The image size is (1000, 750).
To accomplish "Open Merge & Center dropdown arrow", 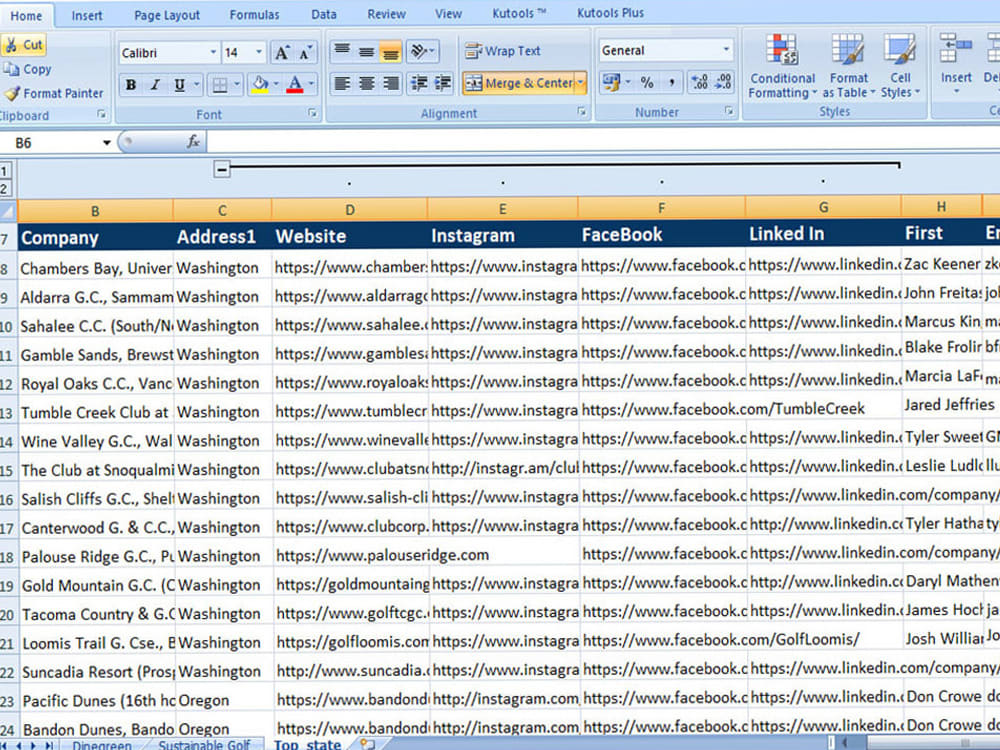I will (x=581, y=83).
